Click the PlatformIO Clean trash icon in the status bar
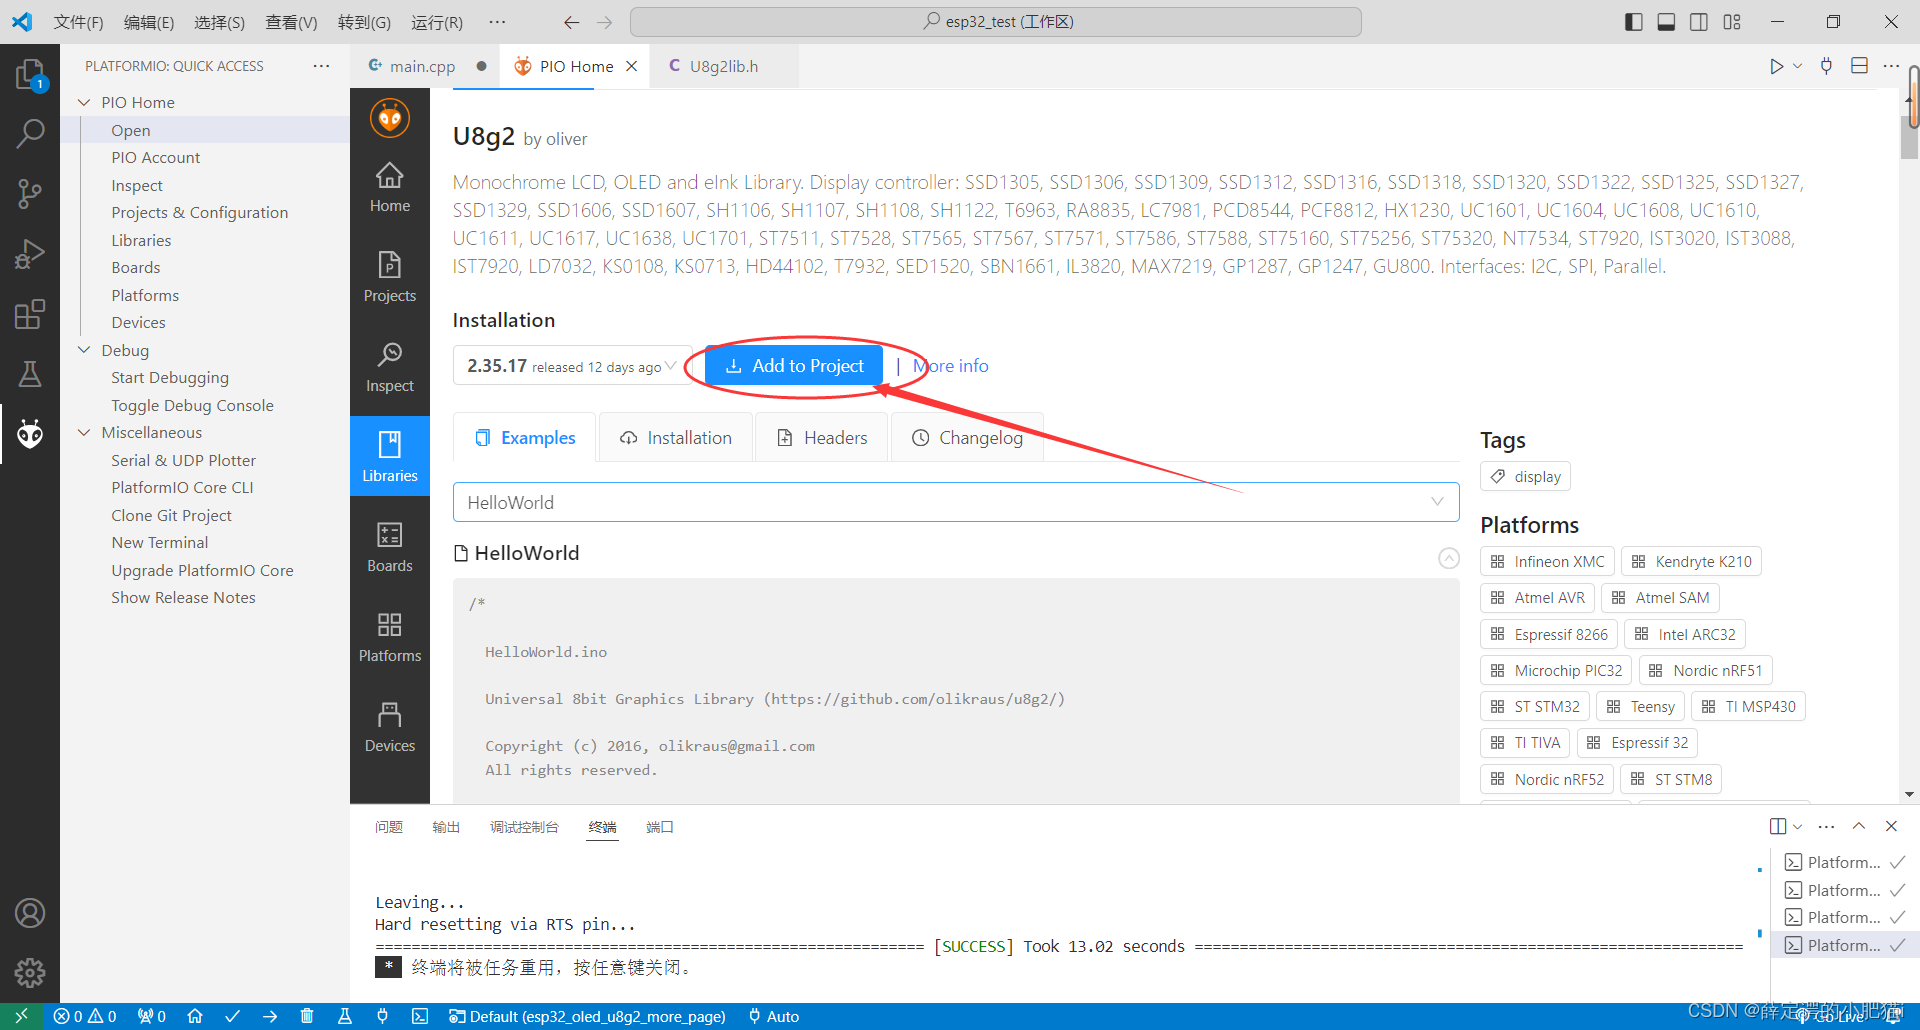 click(307, 1016)
